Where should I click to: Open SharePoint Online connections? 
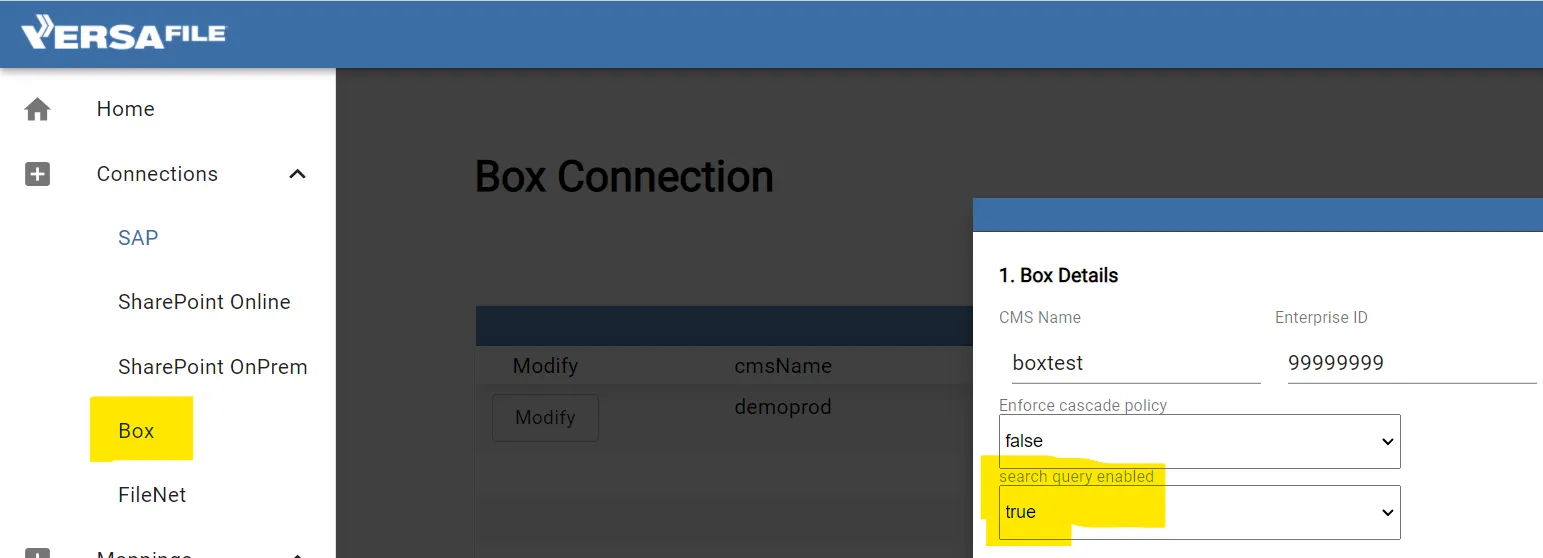click(204, 302)
